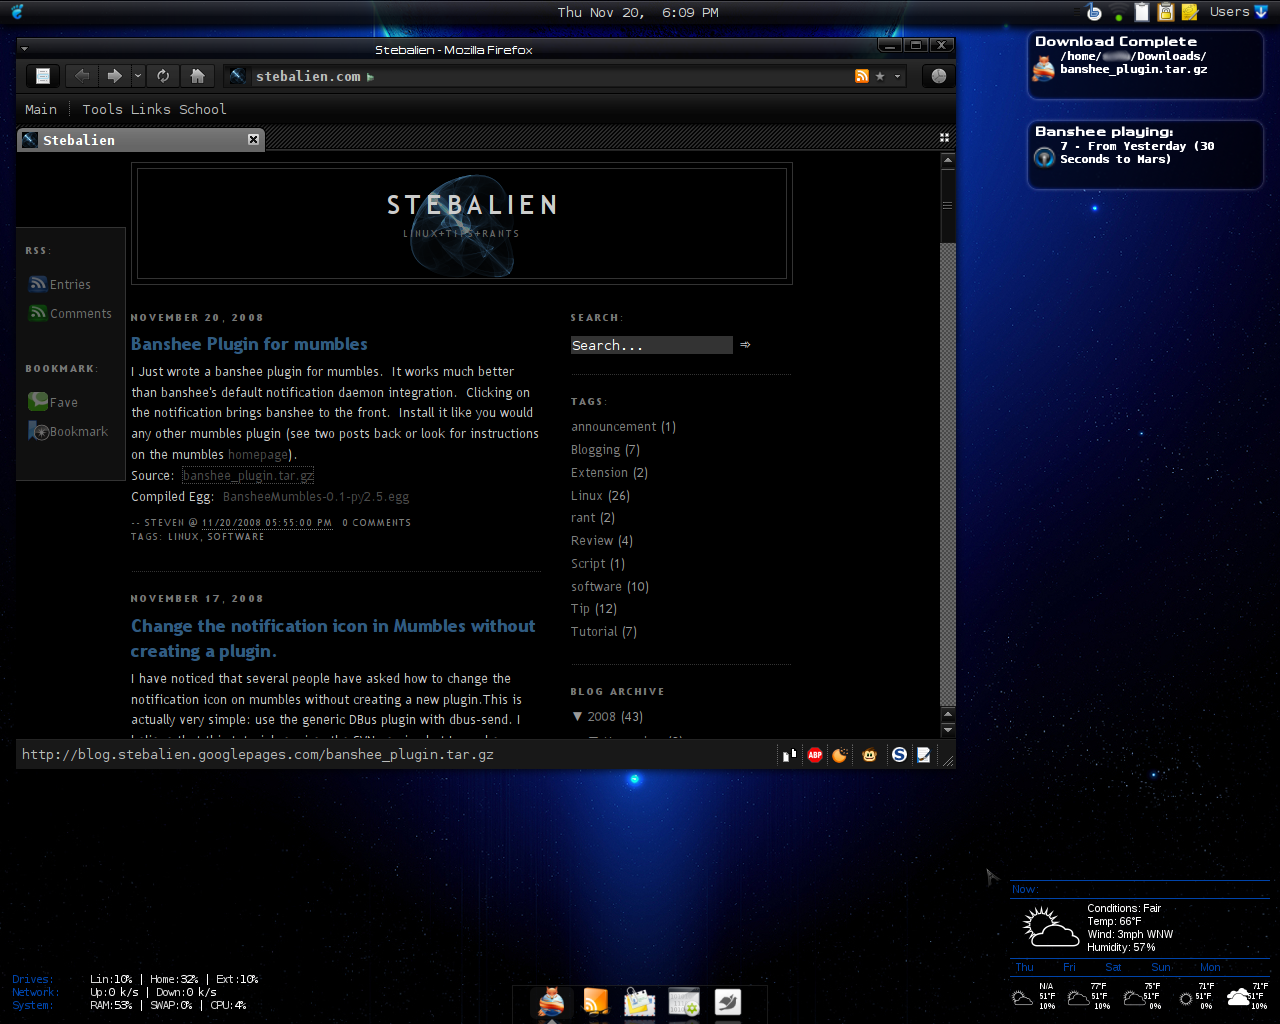Click the wireless network tray icon
1280x1024 pixels.
click(1118, 13)
